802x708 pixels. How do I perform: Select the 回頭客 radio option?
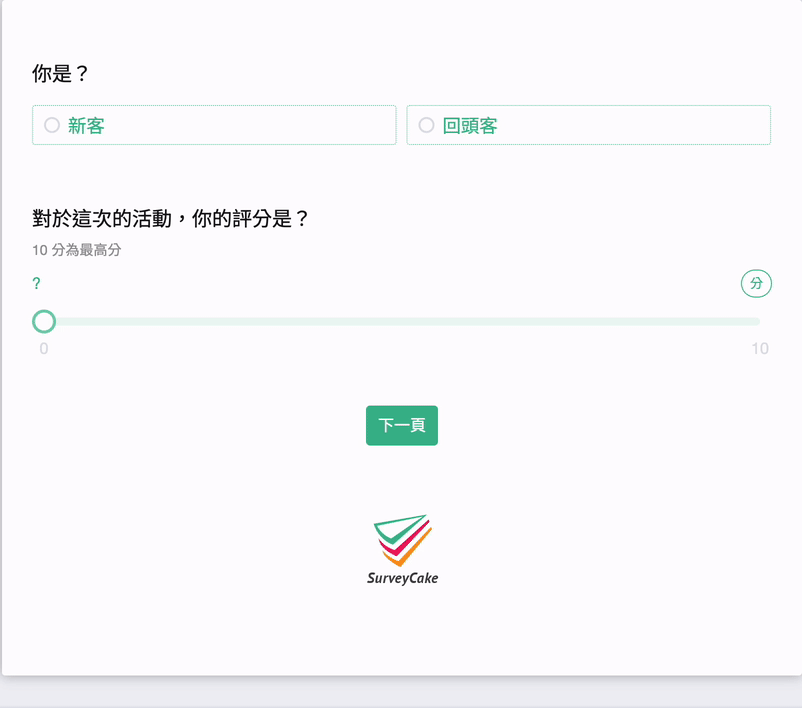[588, 125]
